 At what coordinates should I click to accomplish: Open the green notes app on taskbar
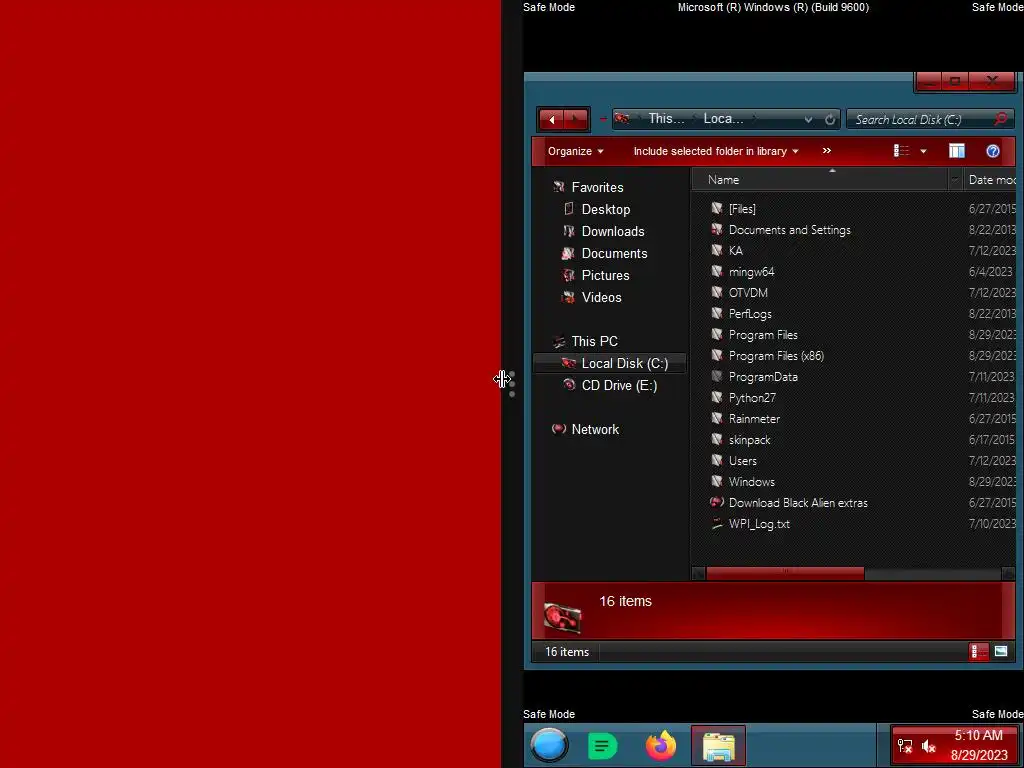pos(602,746)
